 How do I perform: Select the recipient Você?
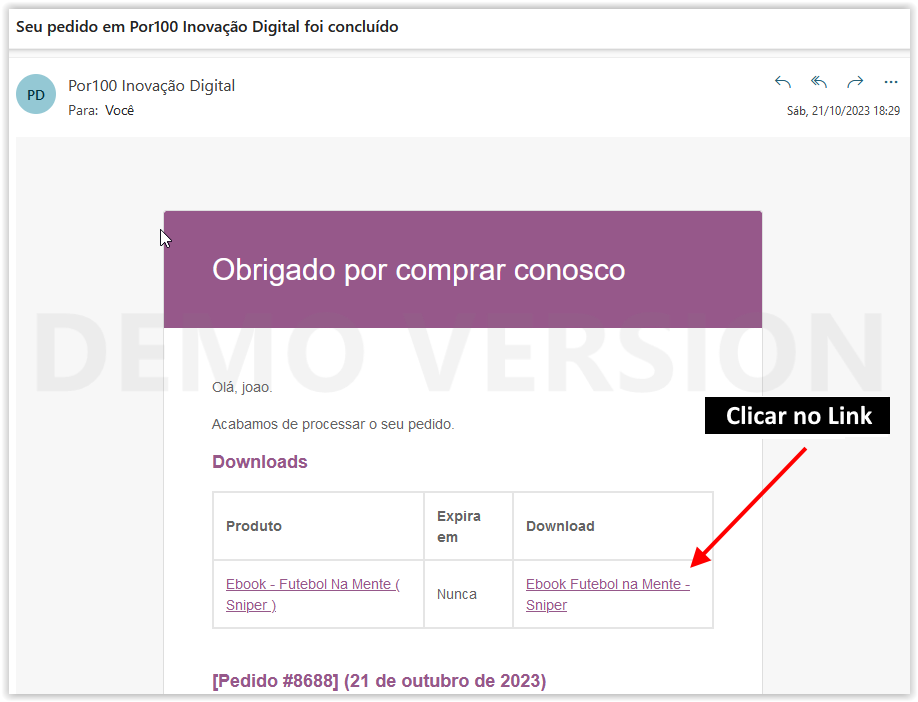[x=119, y=111]
